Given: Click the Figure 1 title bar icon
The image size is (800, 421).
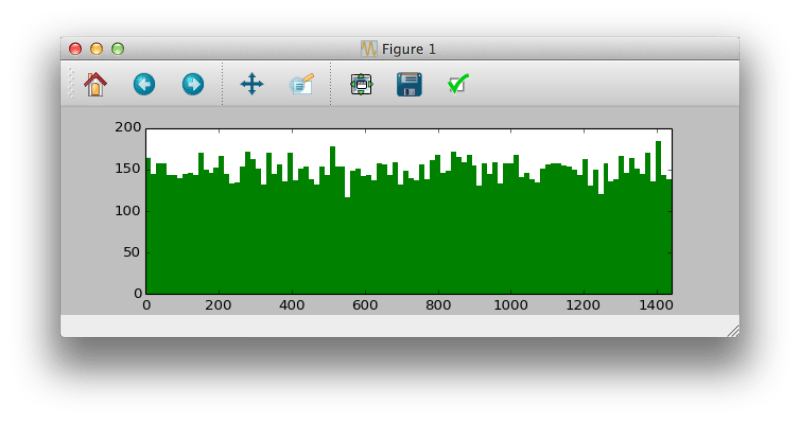Looking at the screenshot, I should 369,49.
